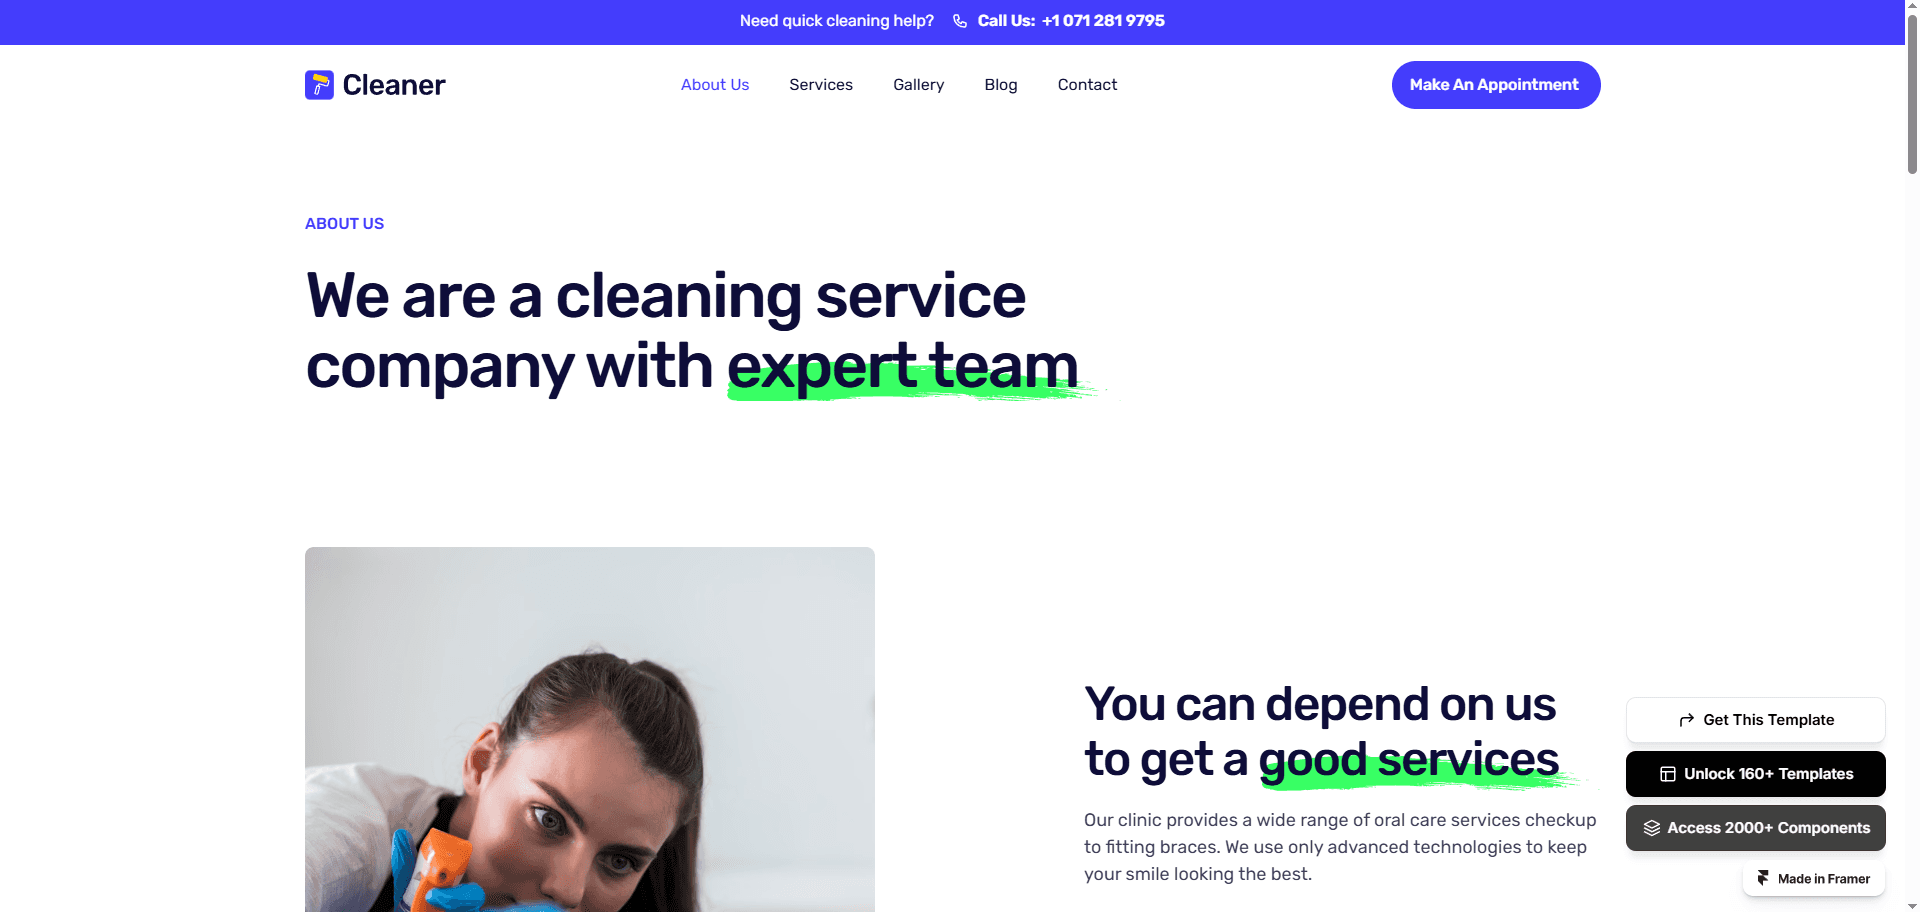Click Access 2000+ Components button

tap(1756, 828)
